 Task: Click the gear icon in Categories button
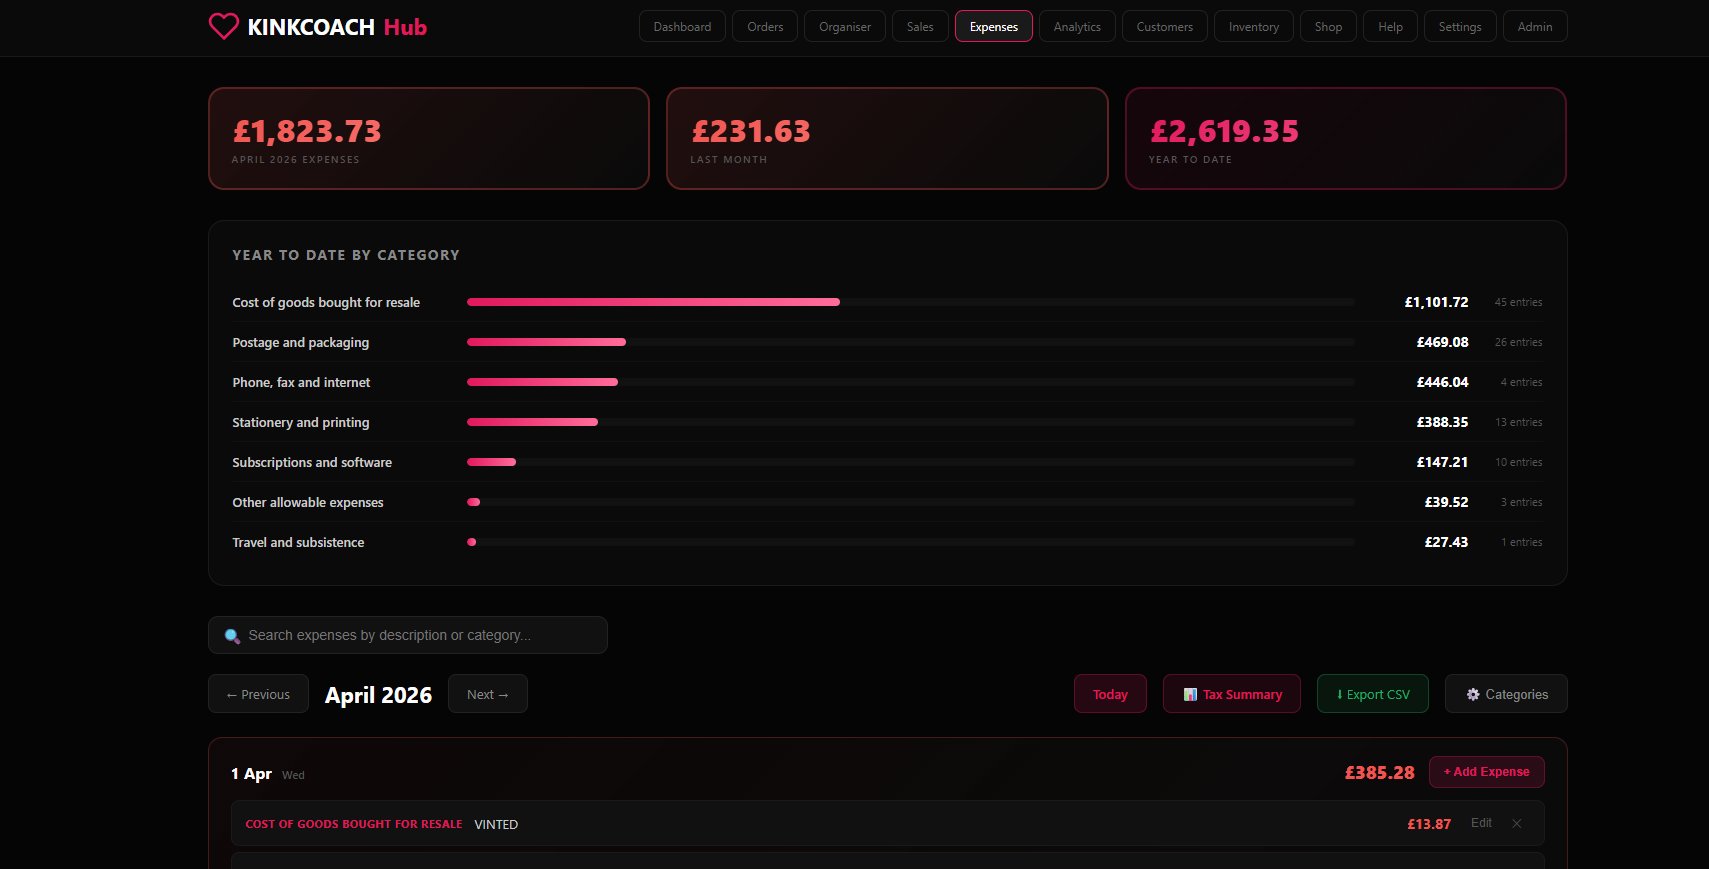click(1473, 694)
